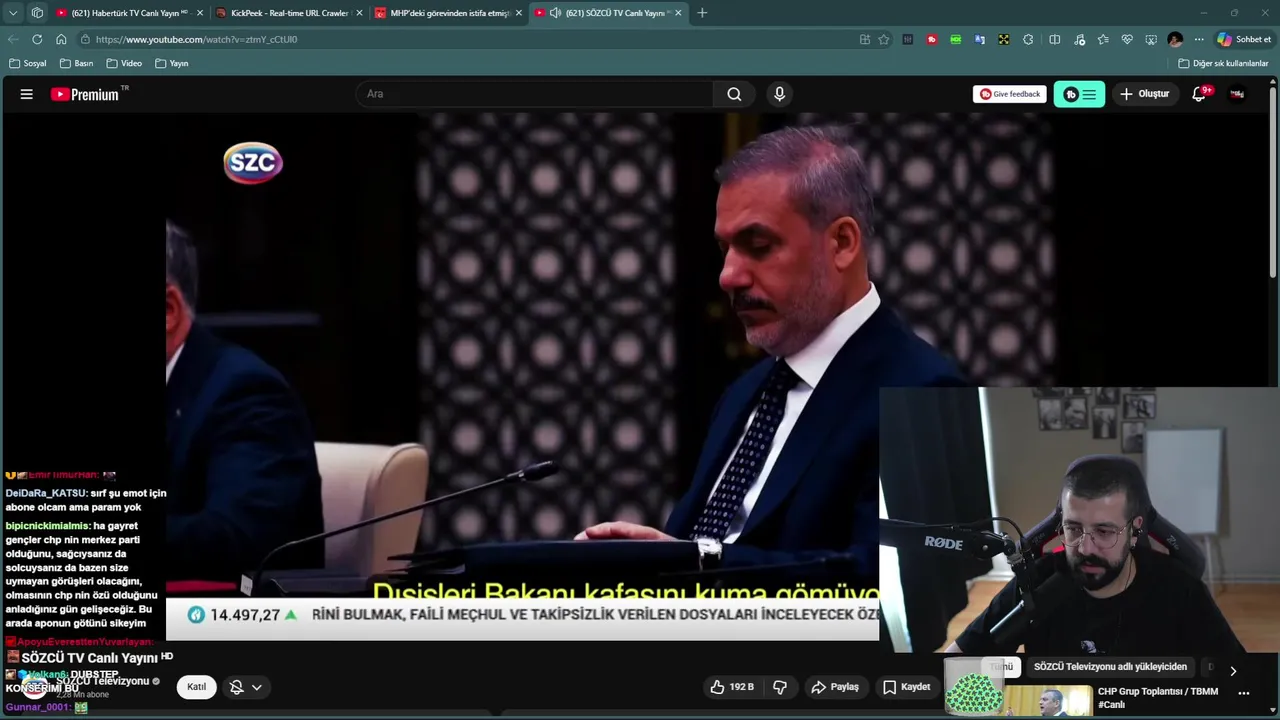This screenshot has width=1280, height=720.
Task: Open the YouTube hamburger guide menu
Action: click(27, 94)
